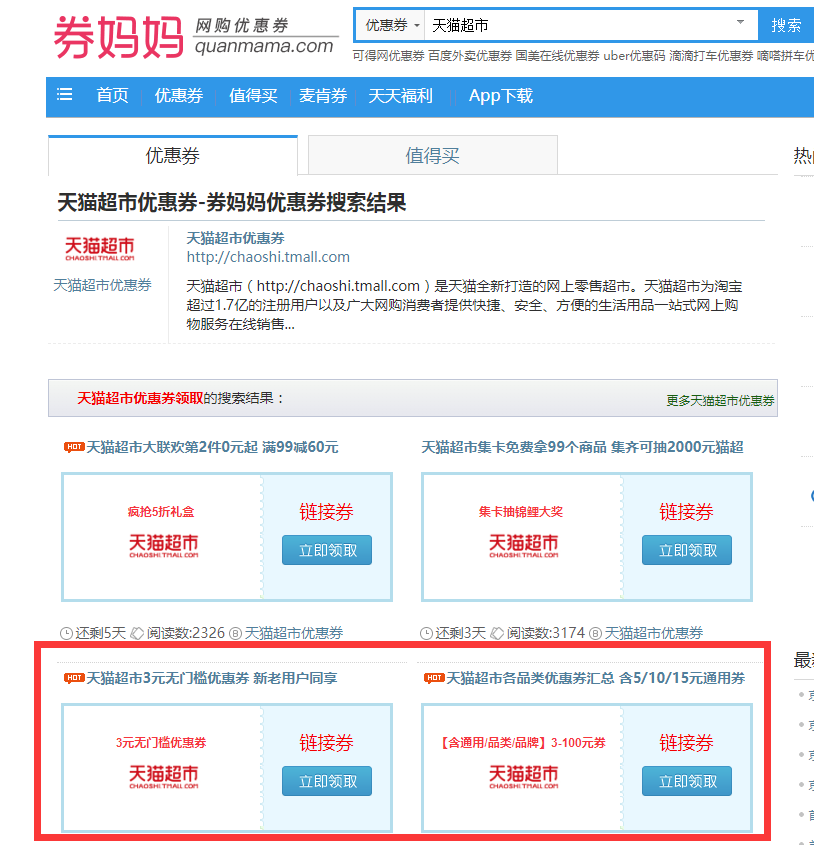814x845 pixels.
Task: Click the tag icon beside 阅读数:3174
Action: pos(497,633)
